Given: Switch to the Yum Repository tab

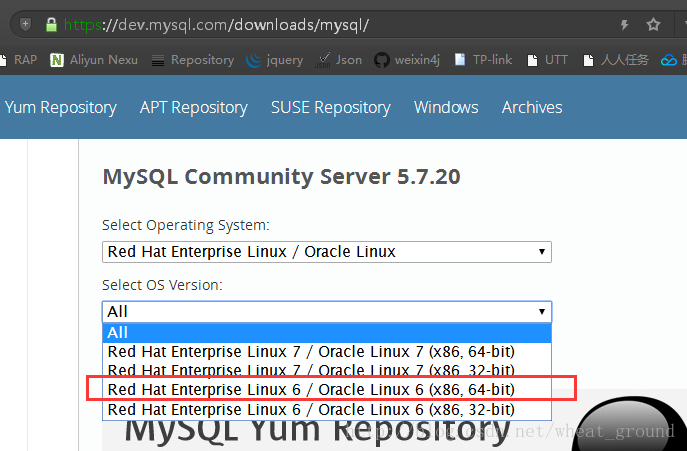Looking at the screenshot, I should 60,107.
